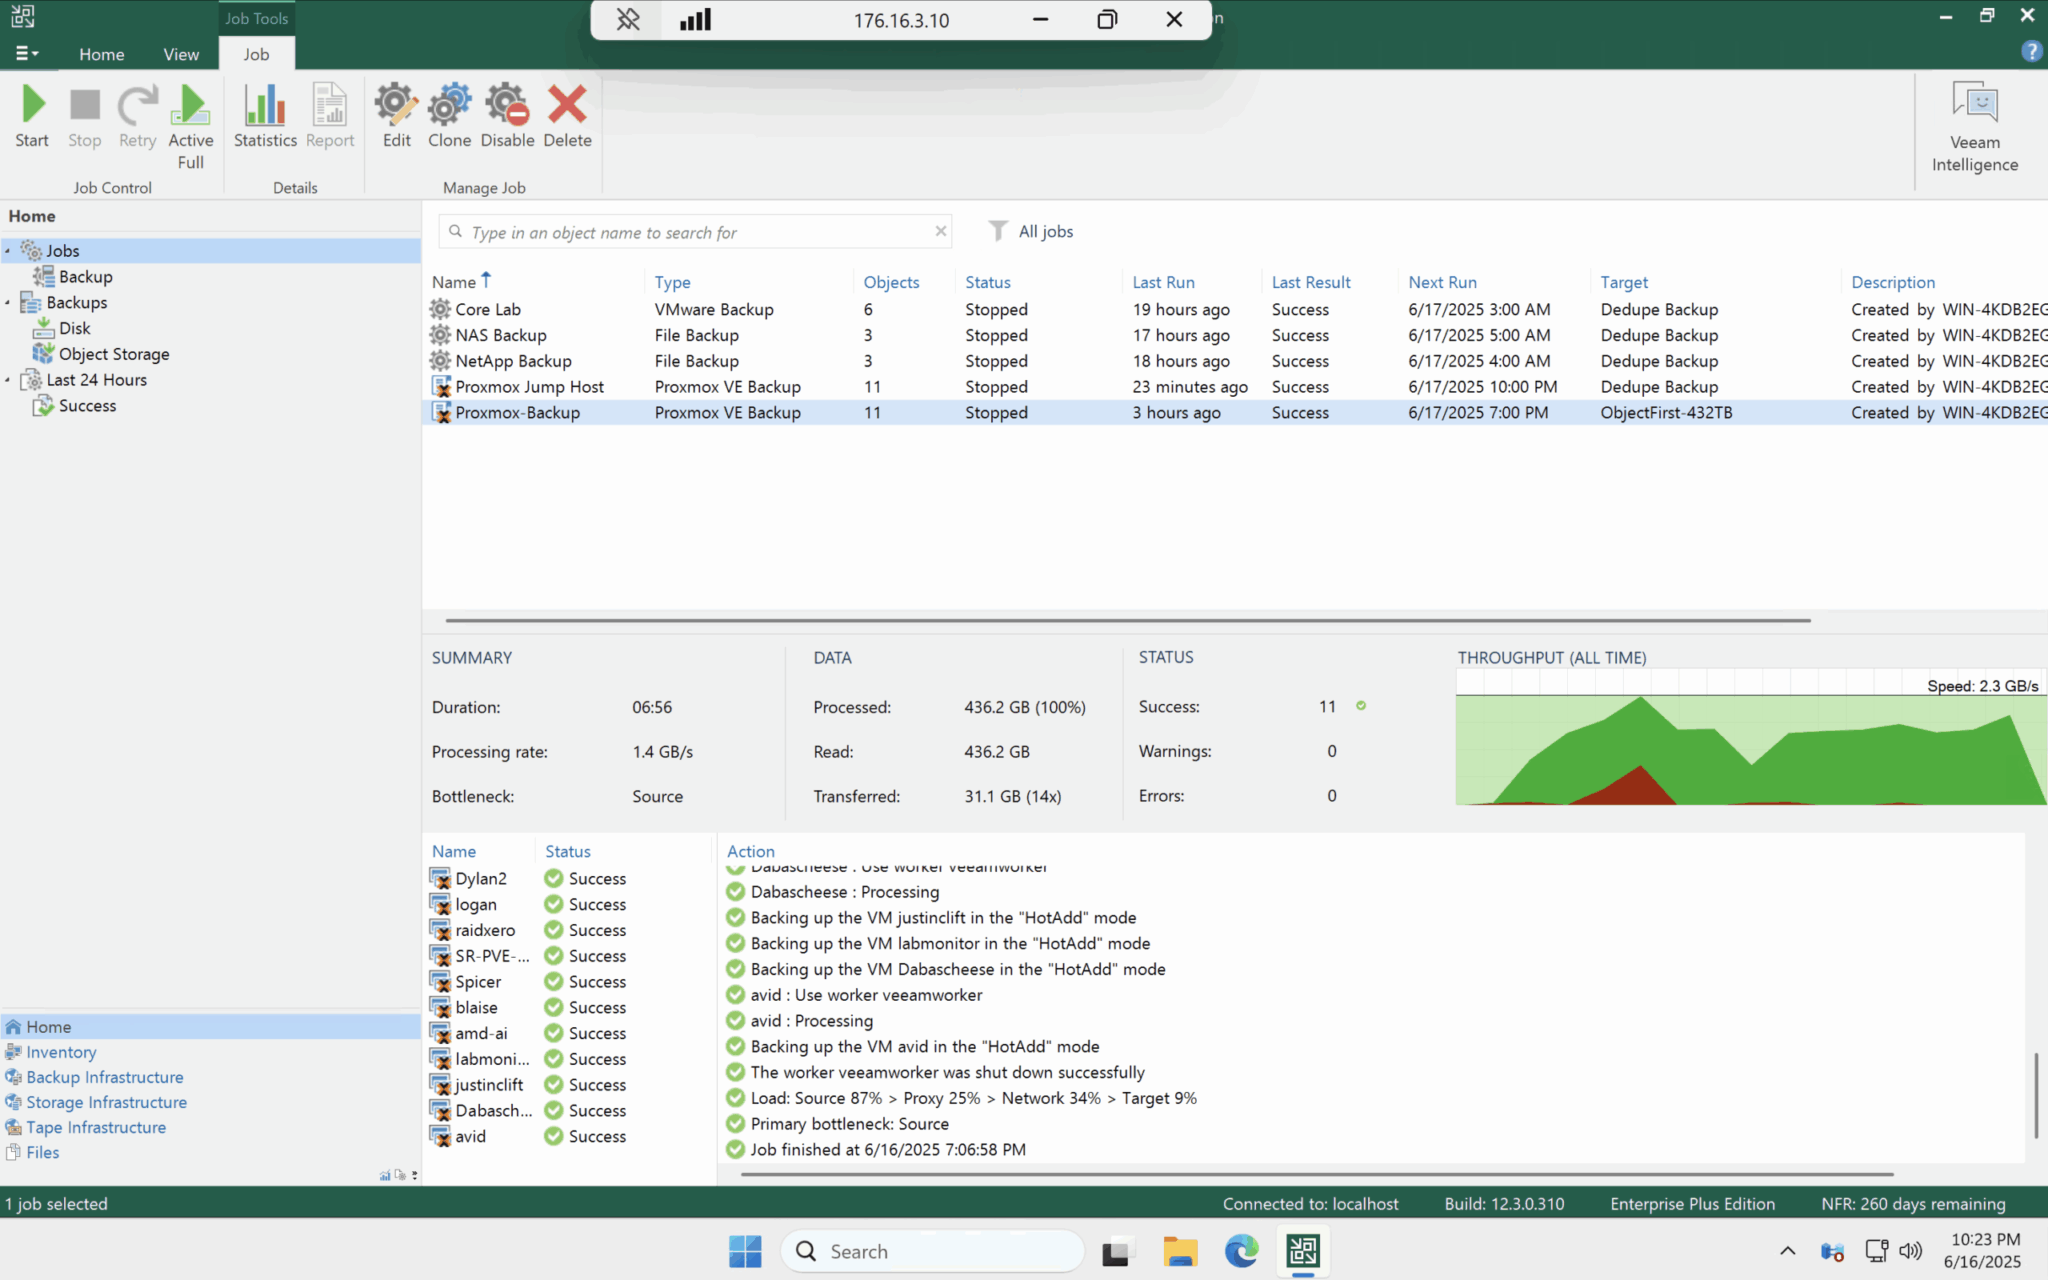Screen dimensions: 2048x1280
Task: Open the main application menu button
Action: [26, 53]
